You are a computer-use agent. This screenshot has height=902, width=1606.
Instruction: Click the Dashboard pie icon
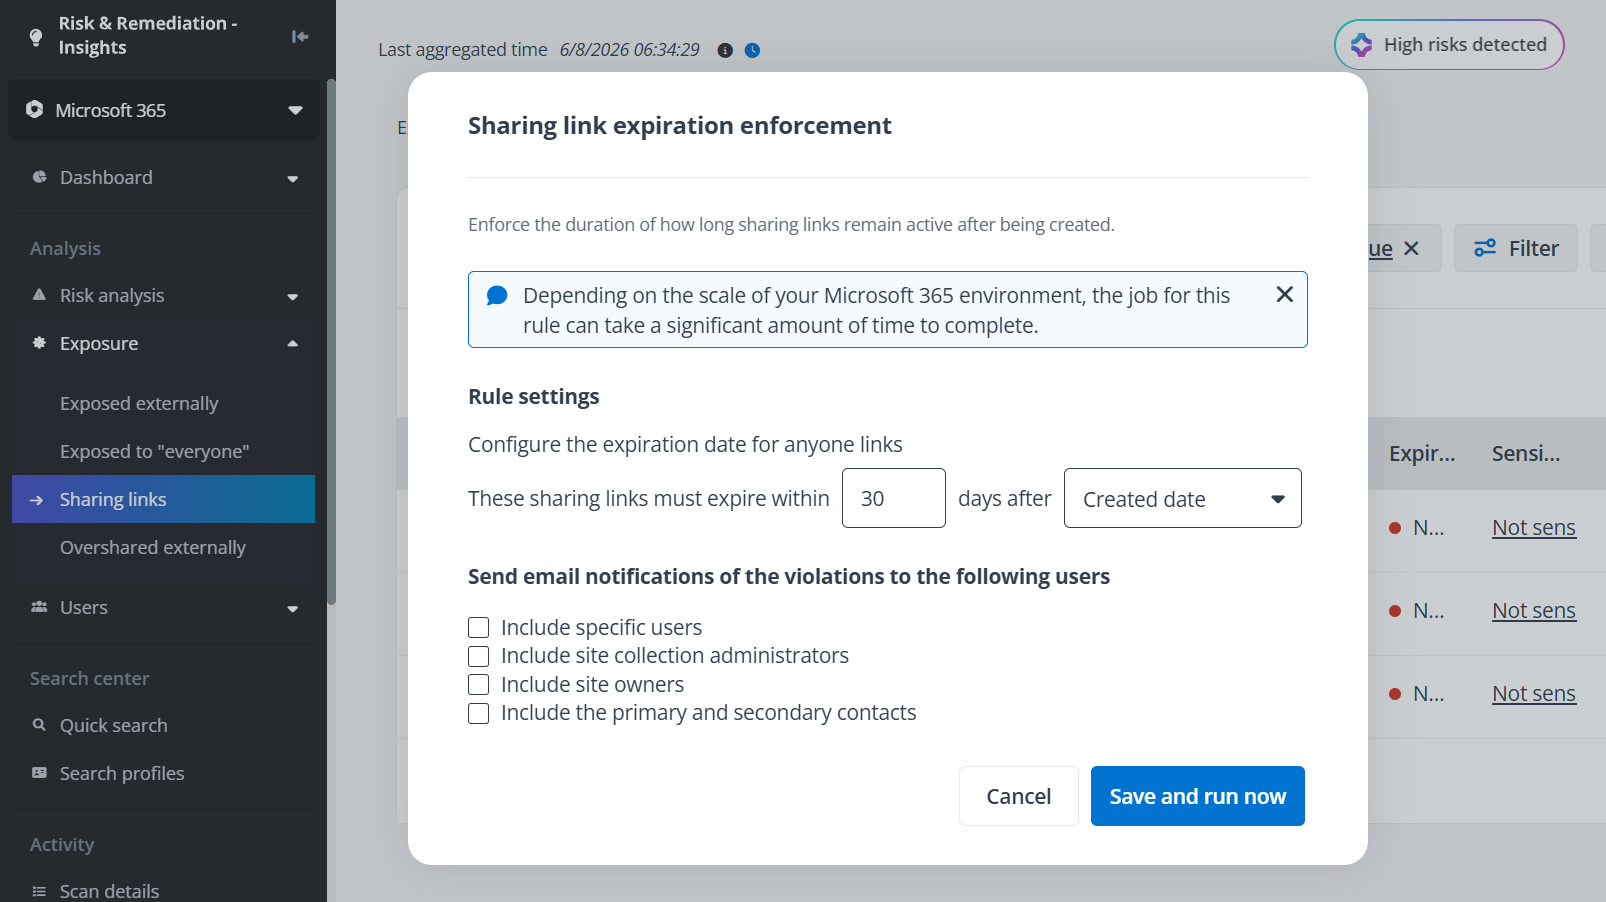pos(39,177)
